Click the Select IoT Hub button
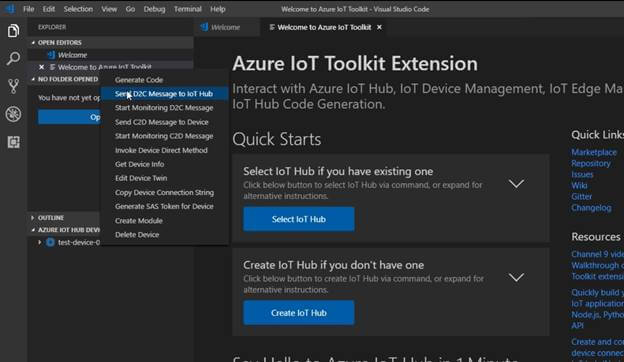 click(299, 219)
